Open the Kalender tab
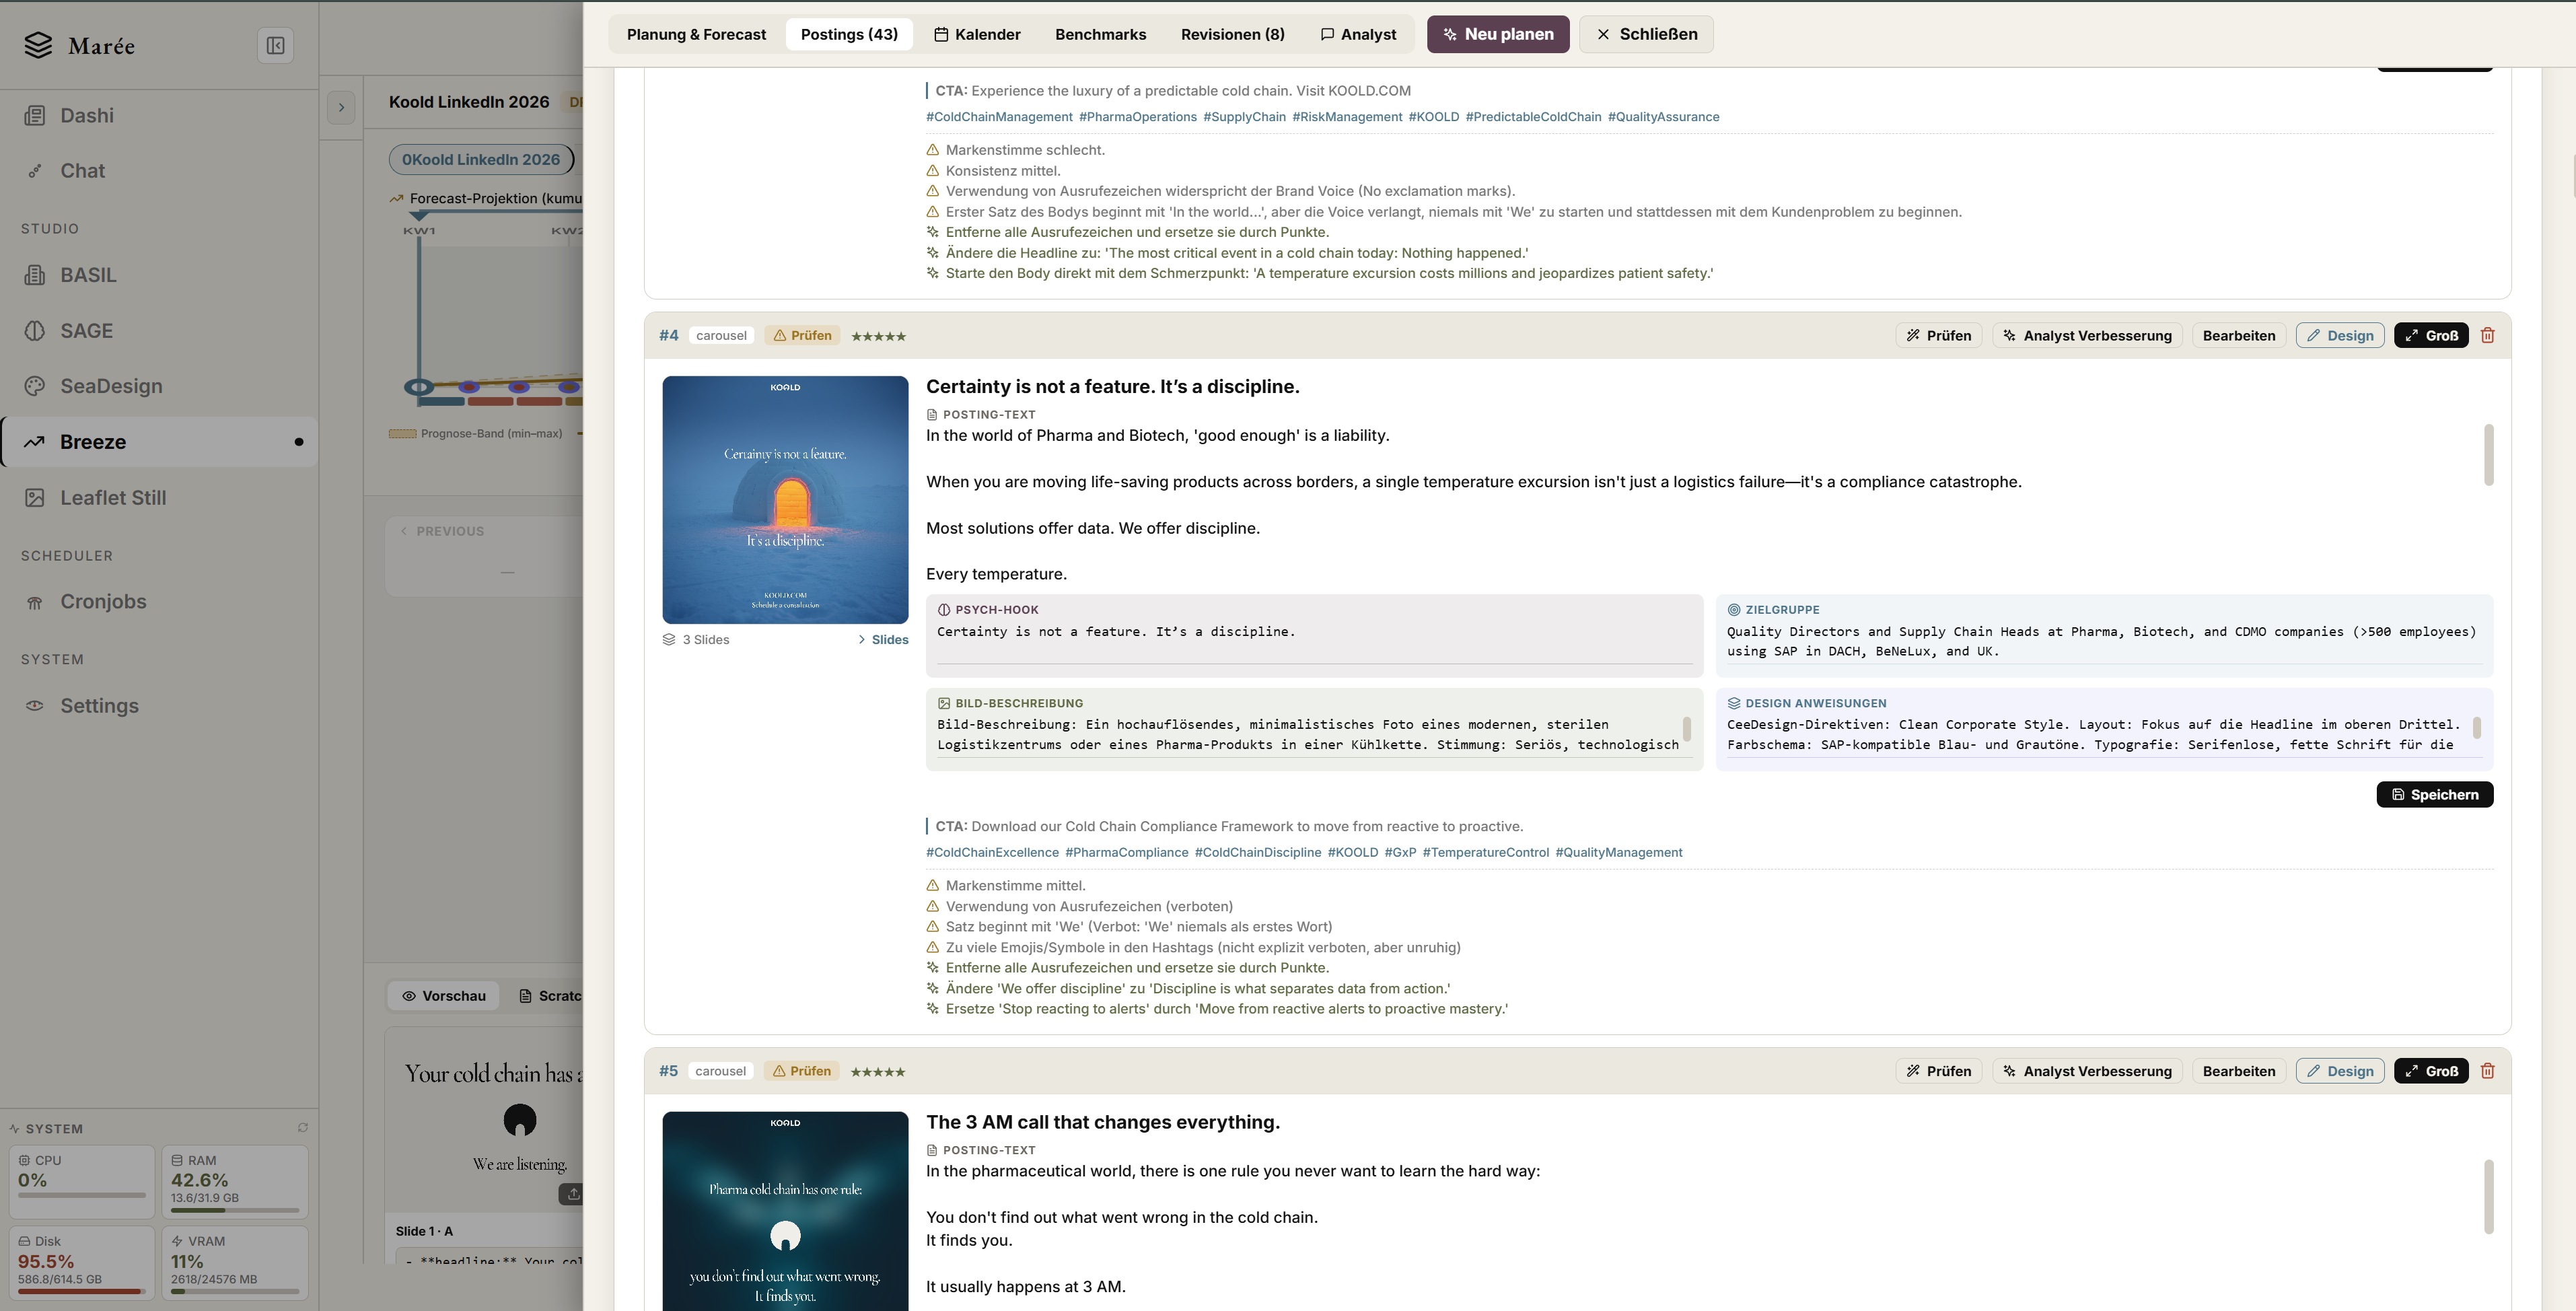Viewport: 2576px width, 1311px height. pyautogui.click(x=977, y=34)
